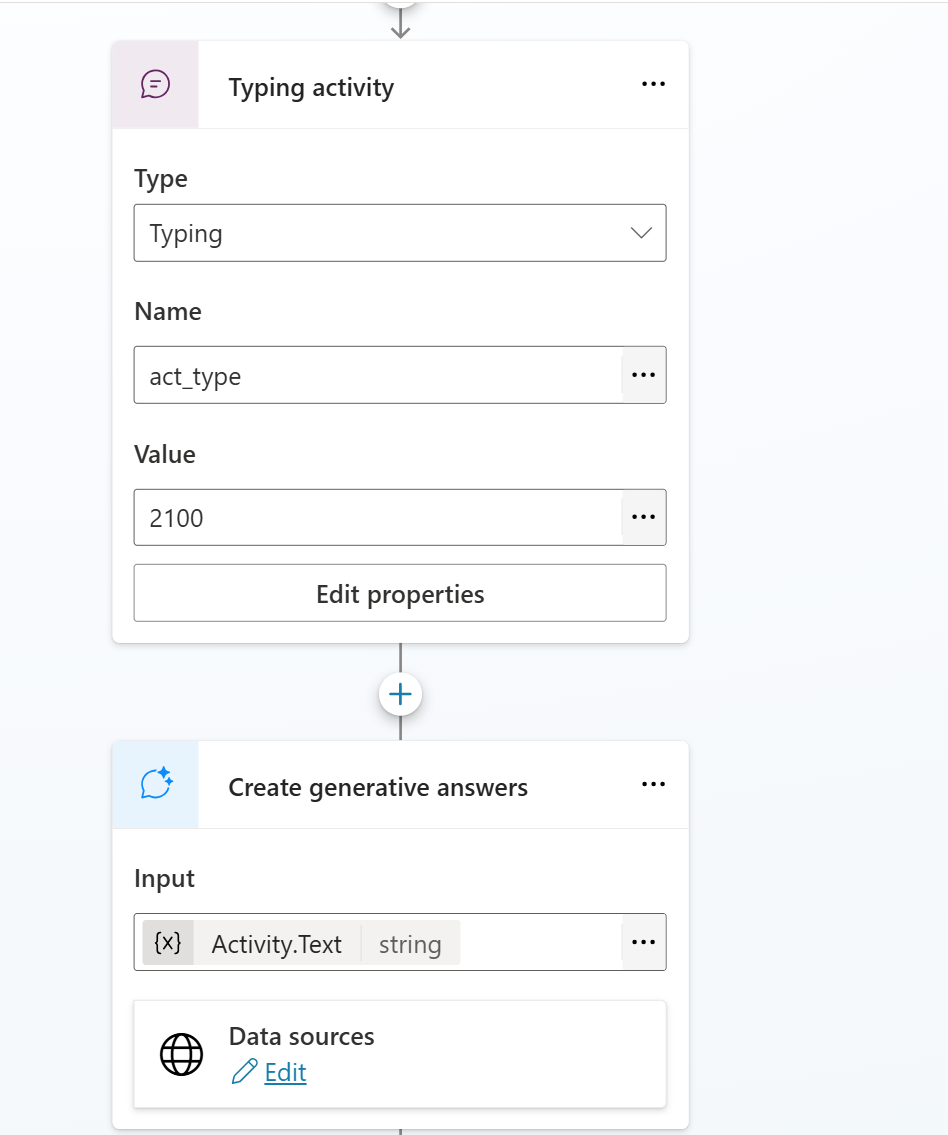Open the ellipsis menu beside the Name field
This screenshot has height=1135, width=948.
pos(643,375)
